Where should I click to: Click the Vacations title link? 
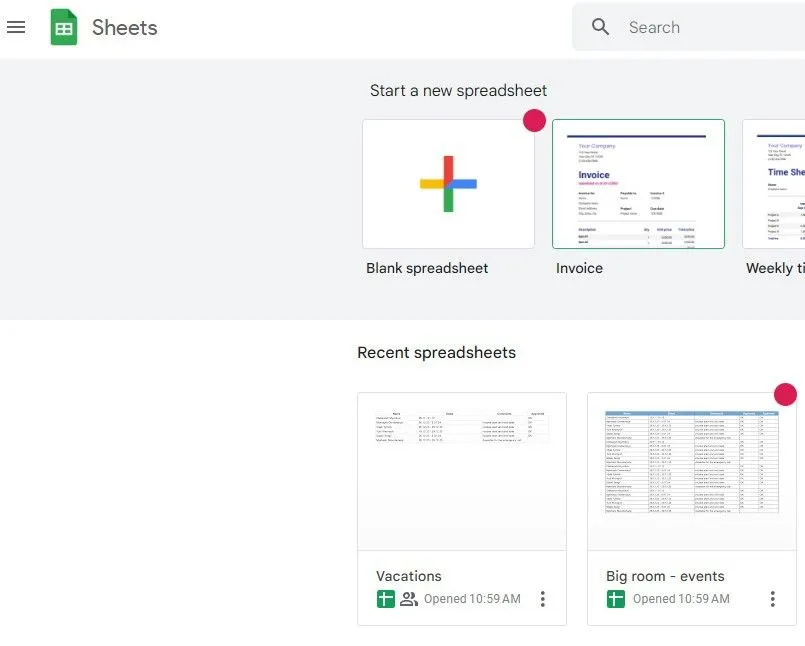tap(409, 576)
